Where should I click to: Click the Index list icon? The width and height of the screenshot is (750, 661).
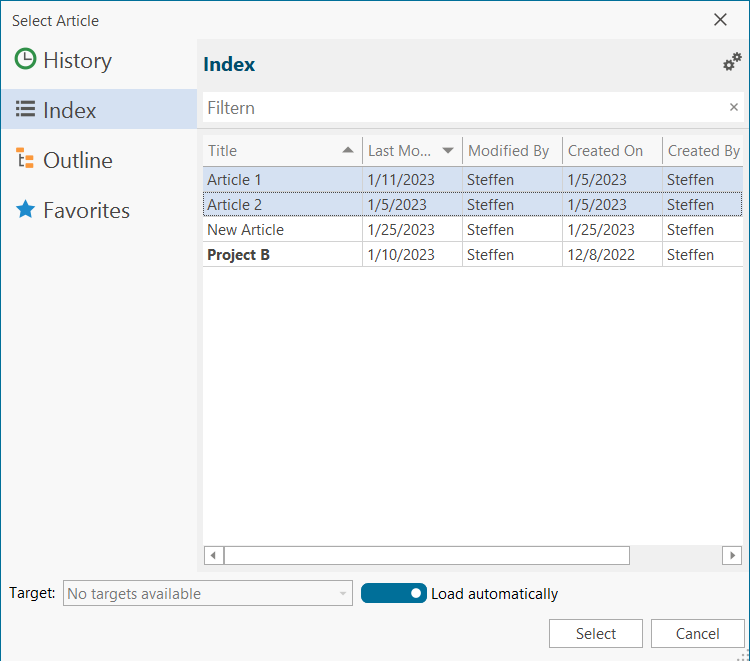[25, 110]
